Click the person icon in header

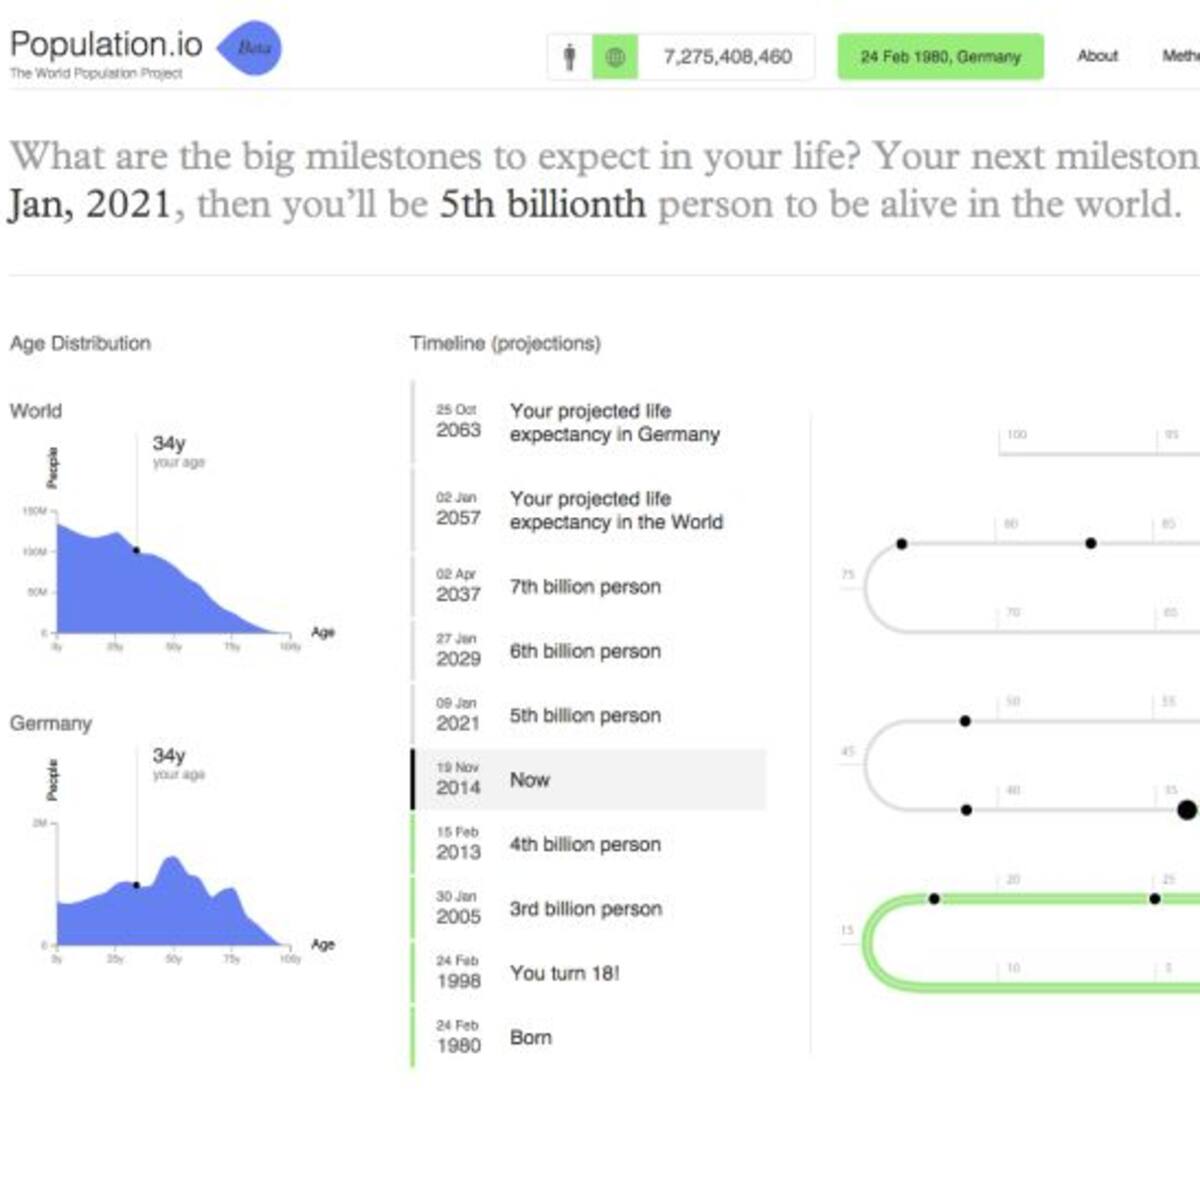[x=570, y=57]
